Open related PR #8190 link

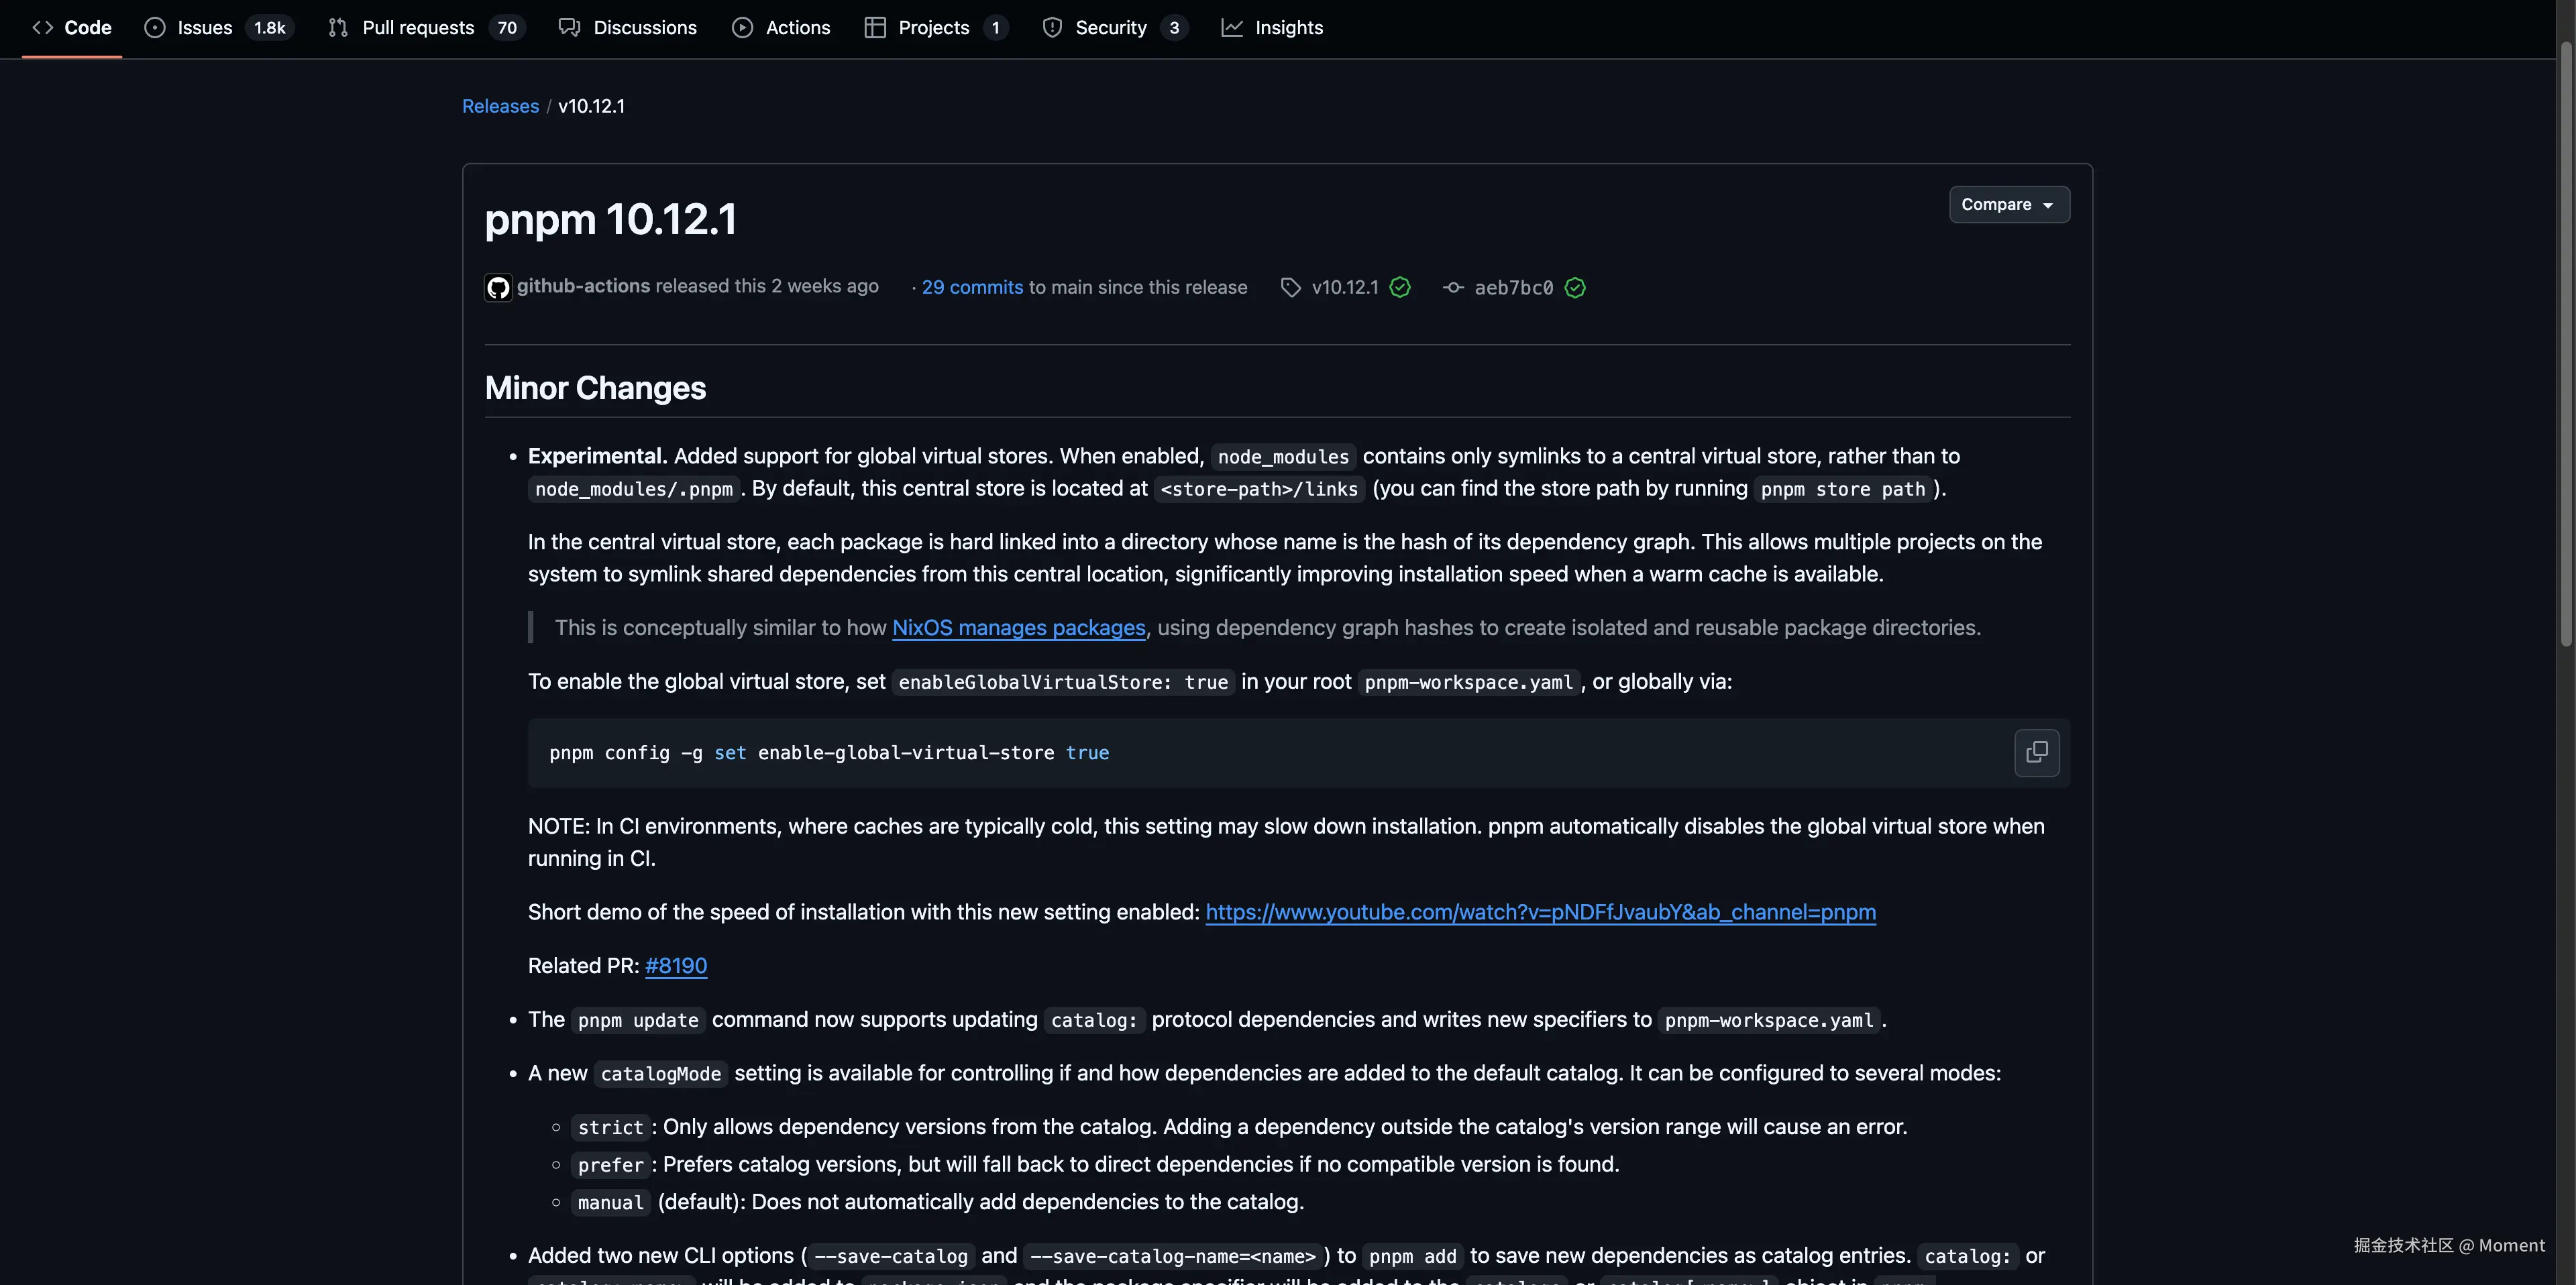(676, 966)
